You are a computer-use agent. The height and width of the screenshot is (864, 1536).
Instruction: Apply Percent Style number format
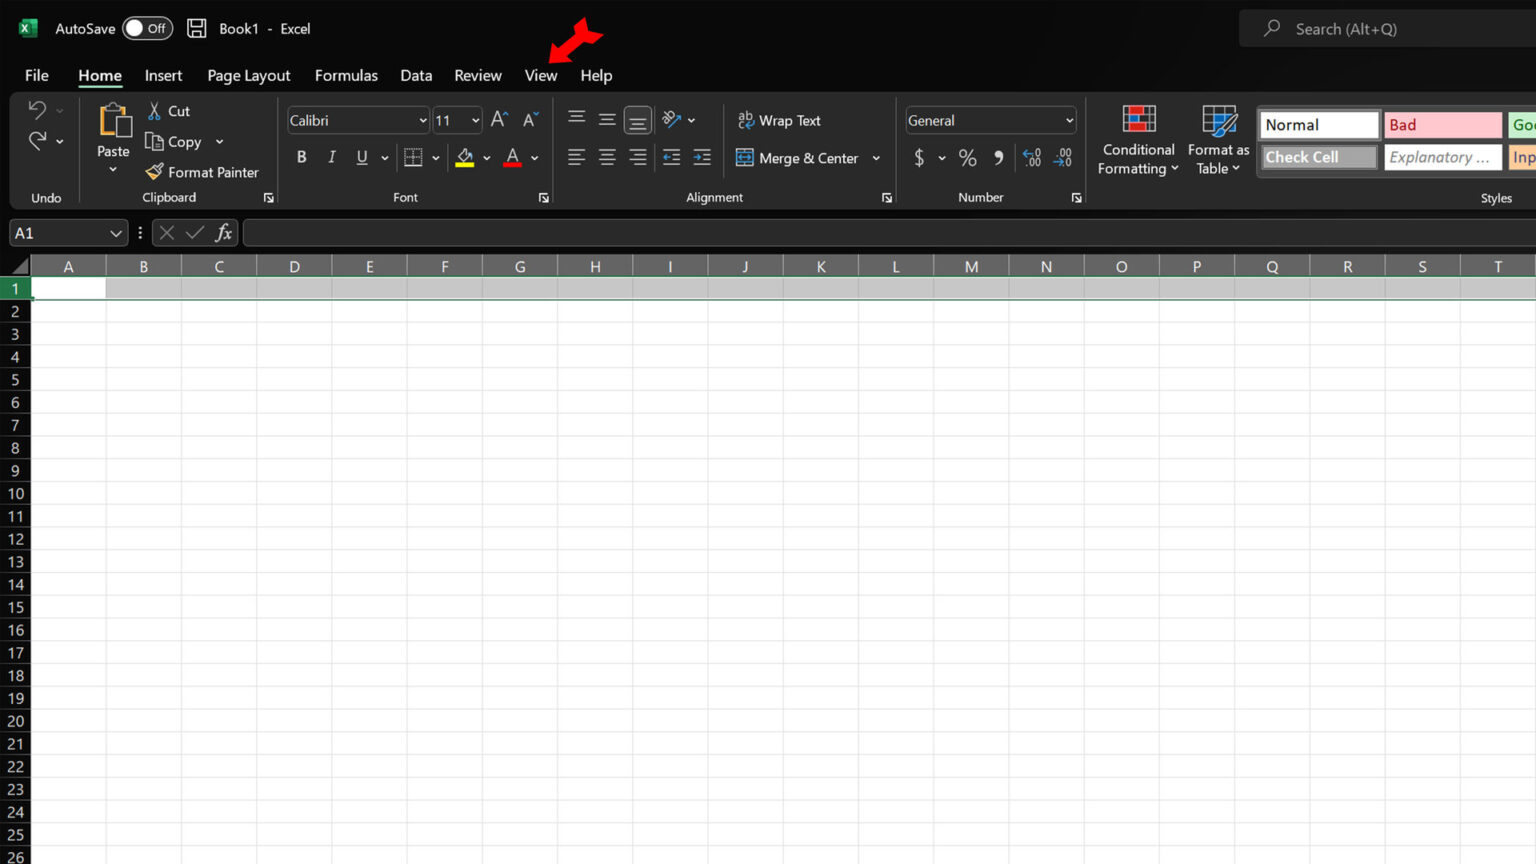coord(967,158)
